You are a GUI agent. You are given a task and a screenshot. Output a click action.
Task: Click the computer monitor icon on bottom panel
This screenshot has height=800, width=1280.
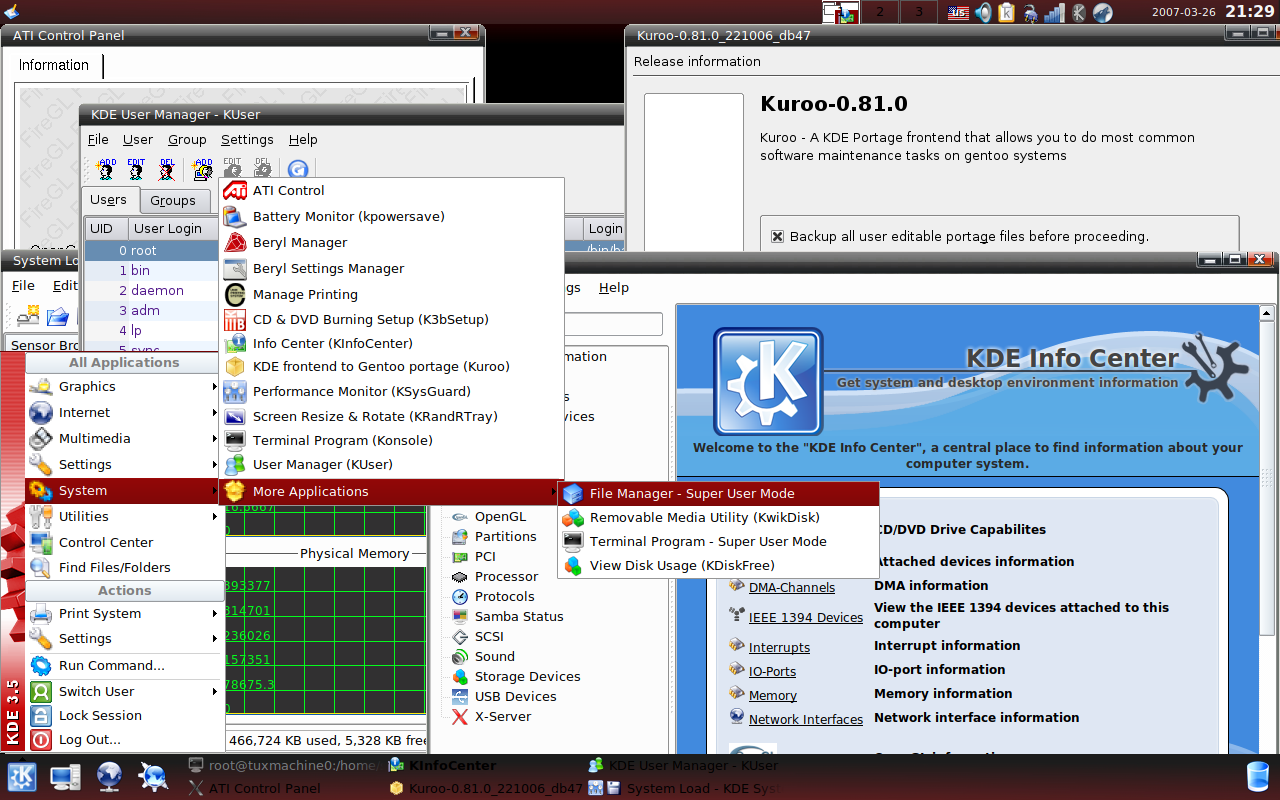click(66, 777)
